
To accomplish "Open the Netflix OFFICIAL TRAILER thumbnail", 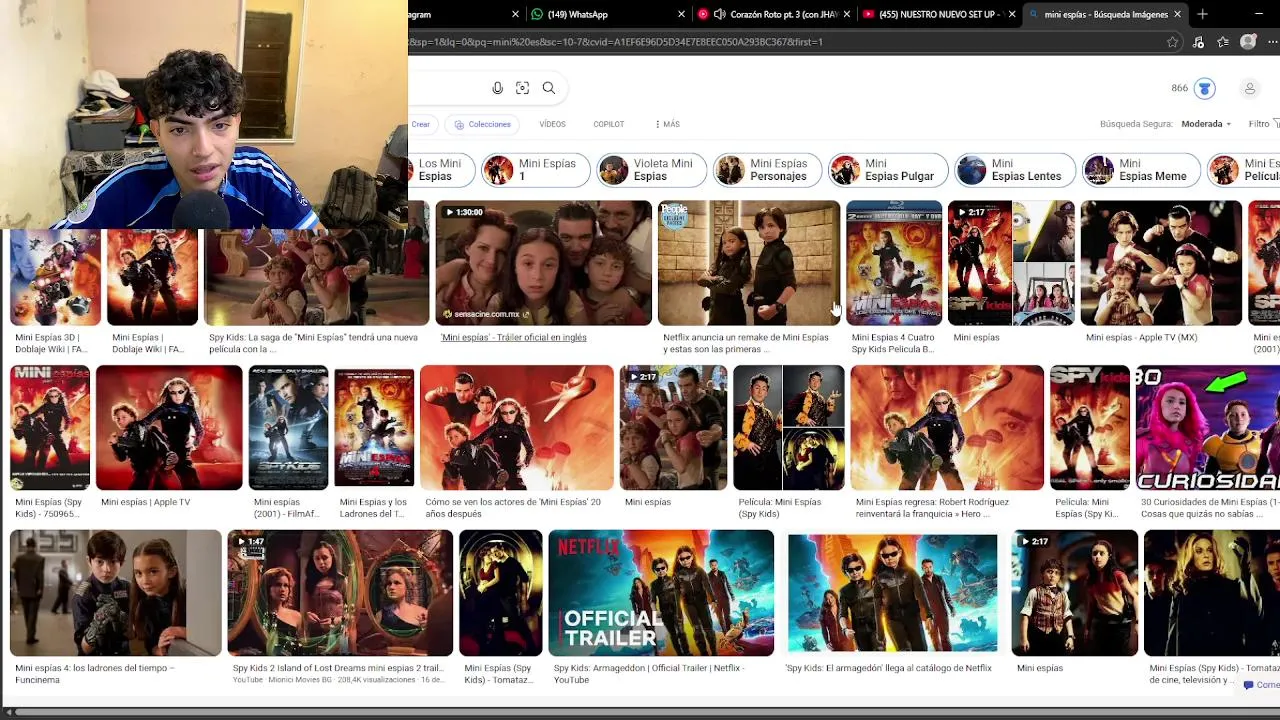I will point(661,593).
